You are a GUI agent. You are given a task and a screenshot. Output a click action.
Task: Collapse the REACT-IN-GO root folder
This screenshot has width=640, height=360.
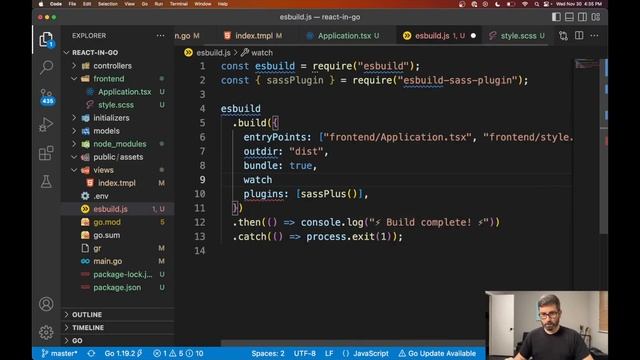pyautogui.click(x=95, y=53)
